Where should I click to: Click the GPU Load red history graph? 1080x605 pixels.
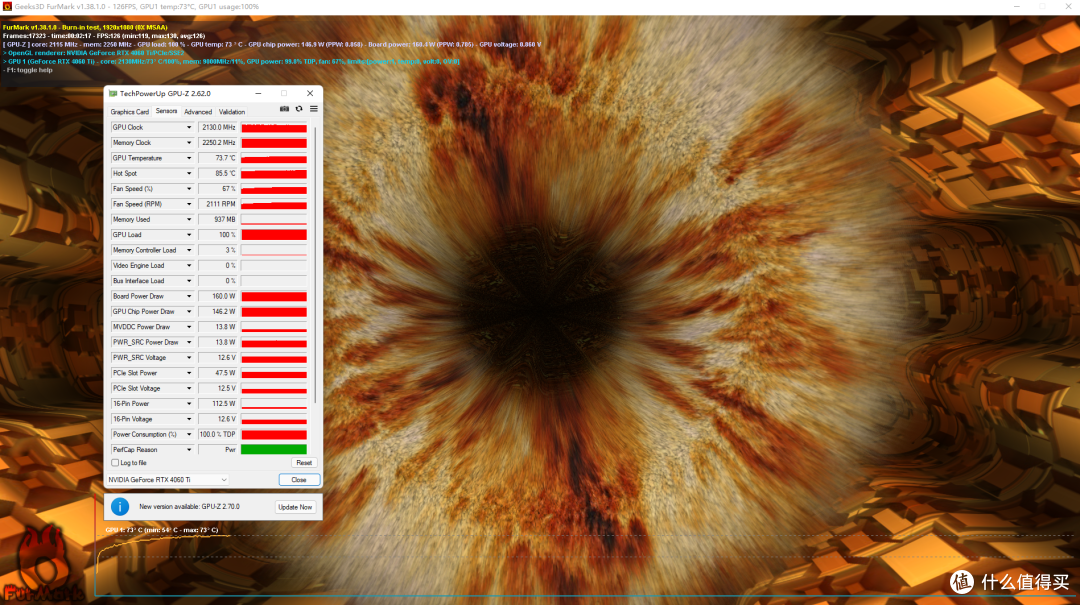[274, 235]
